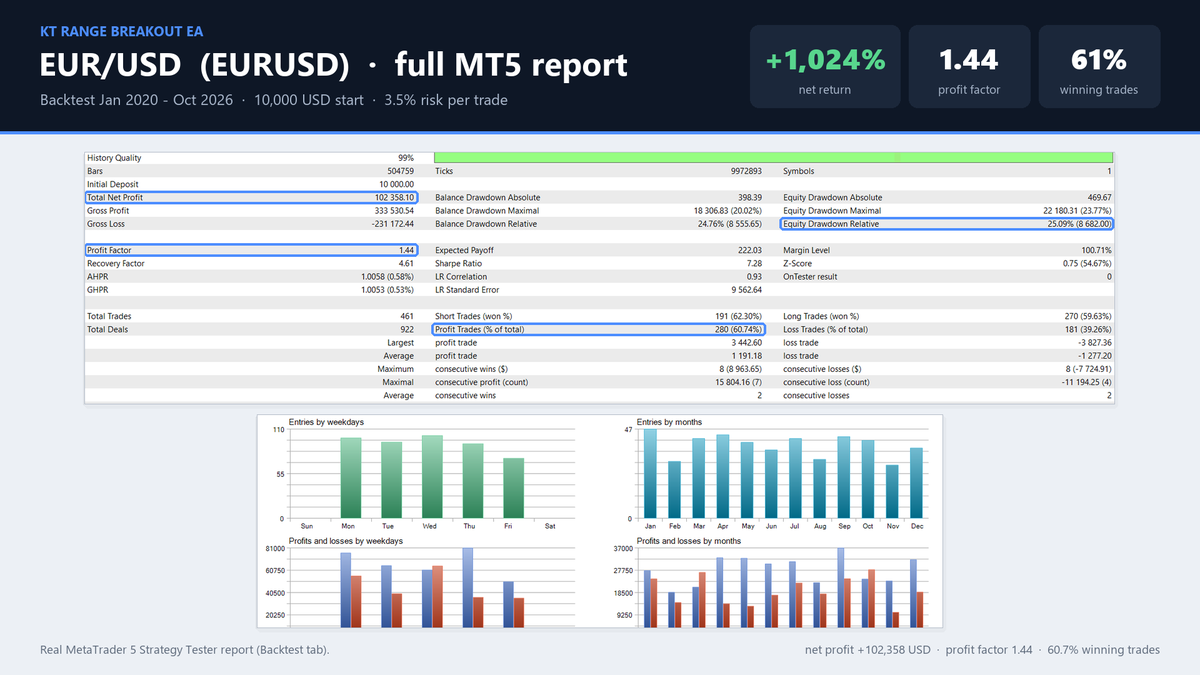Click the Equity Drawdown Absolute value 469.67
This screenshot has width=1200, height=675.
1098,198
